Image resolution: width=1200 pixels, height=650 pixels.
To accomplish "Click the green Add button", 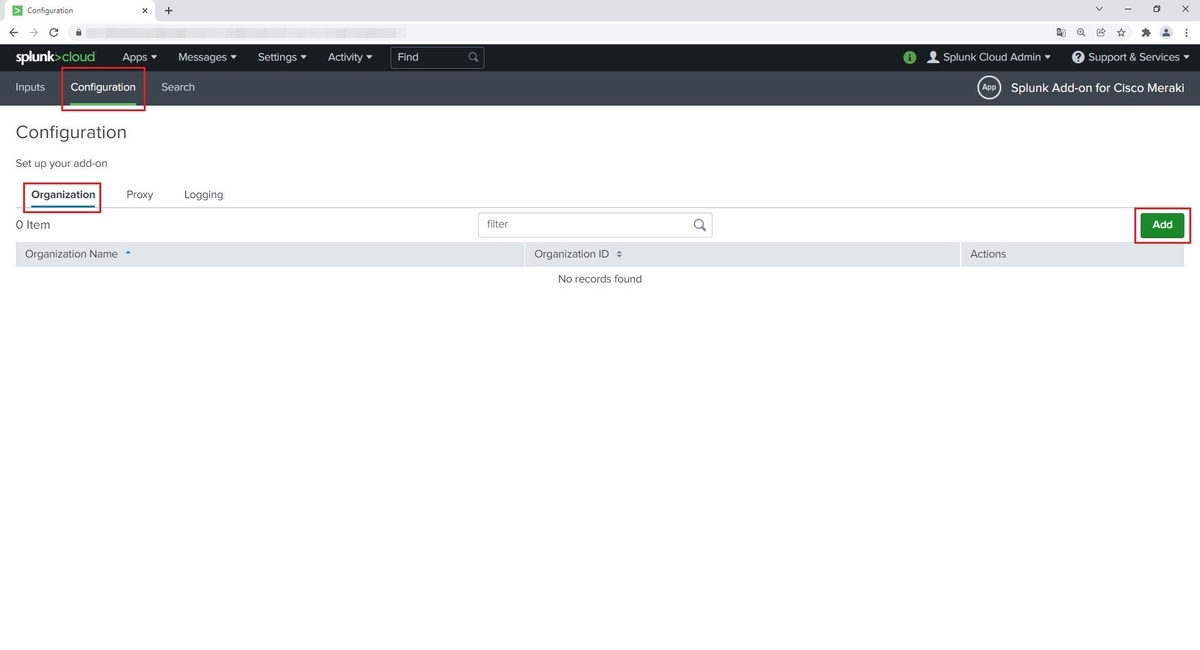I will [1161, 225].
